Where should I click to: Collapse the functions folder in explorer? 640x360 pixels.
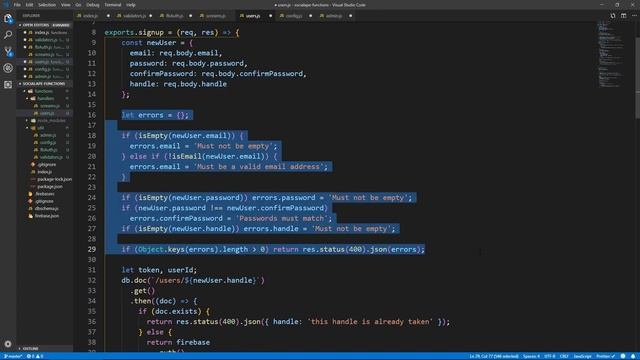[44, 91]
